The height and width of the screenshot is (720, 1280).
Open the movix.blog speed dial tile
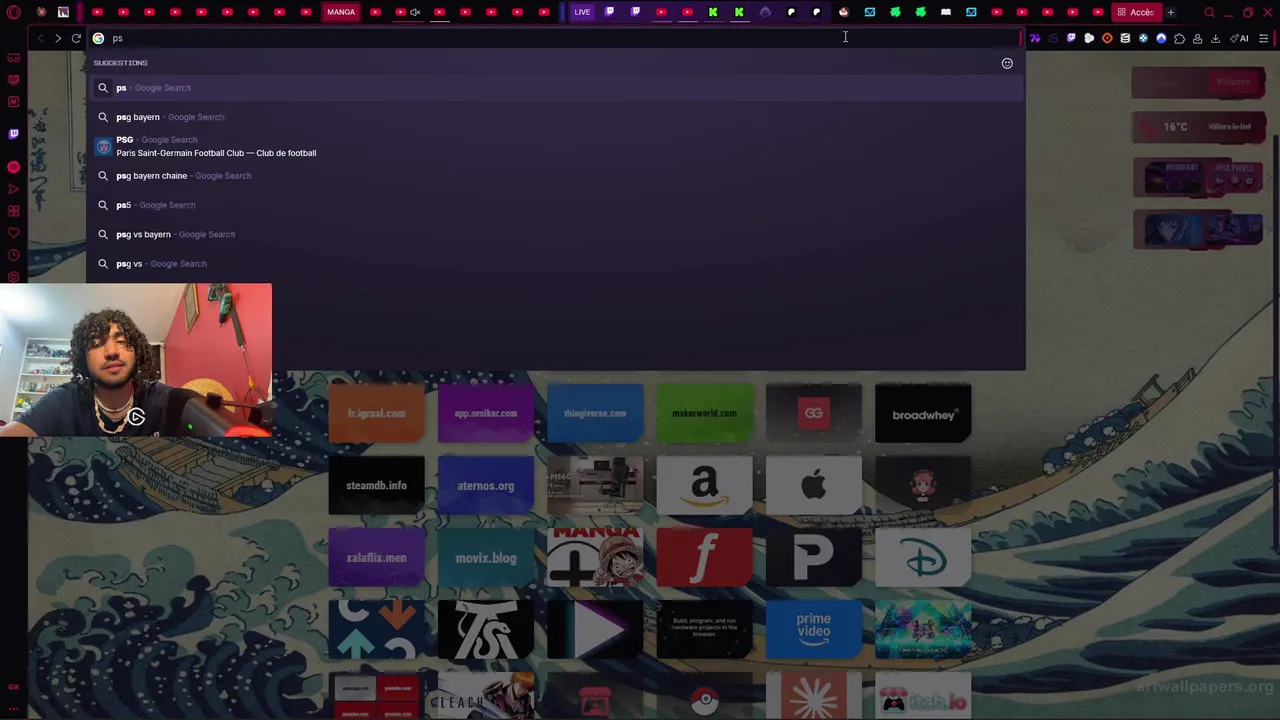[x=486, y=558]
